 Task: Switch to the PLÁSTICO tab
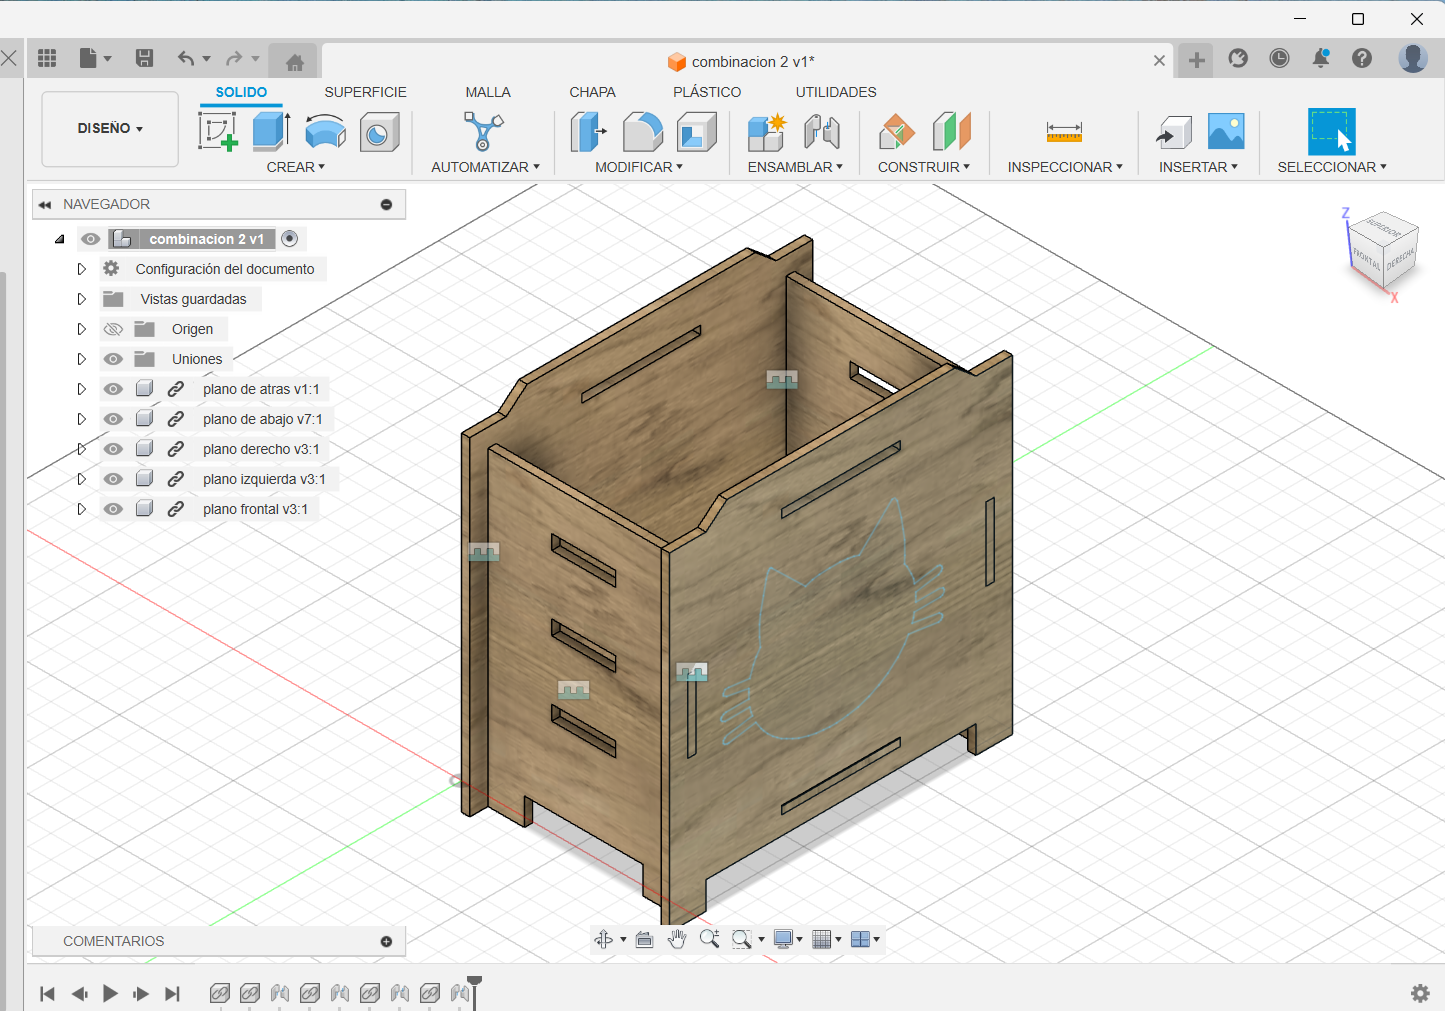click(707, 92)
